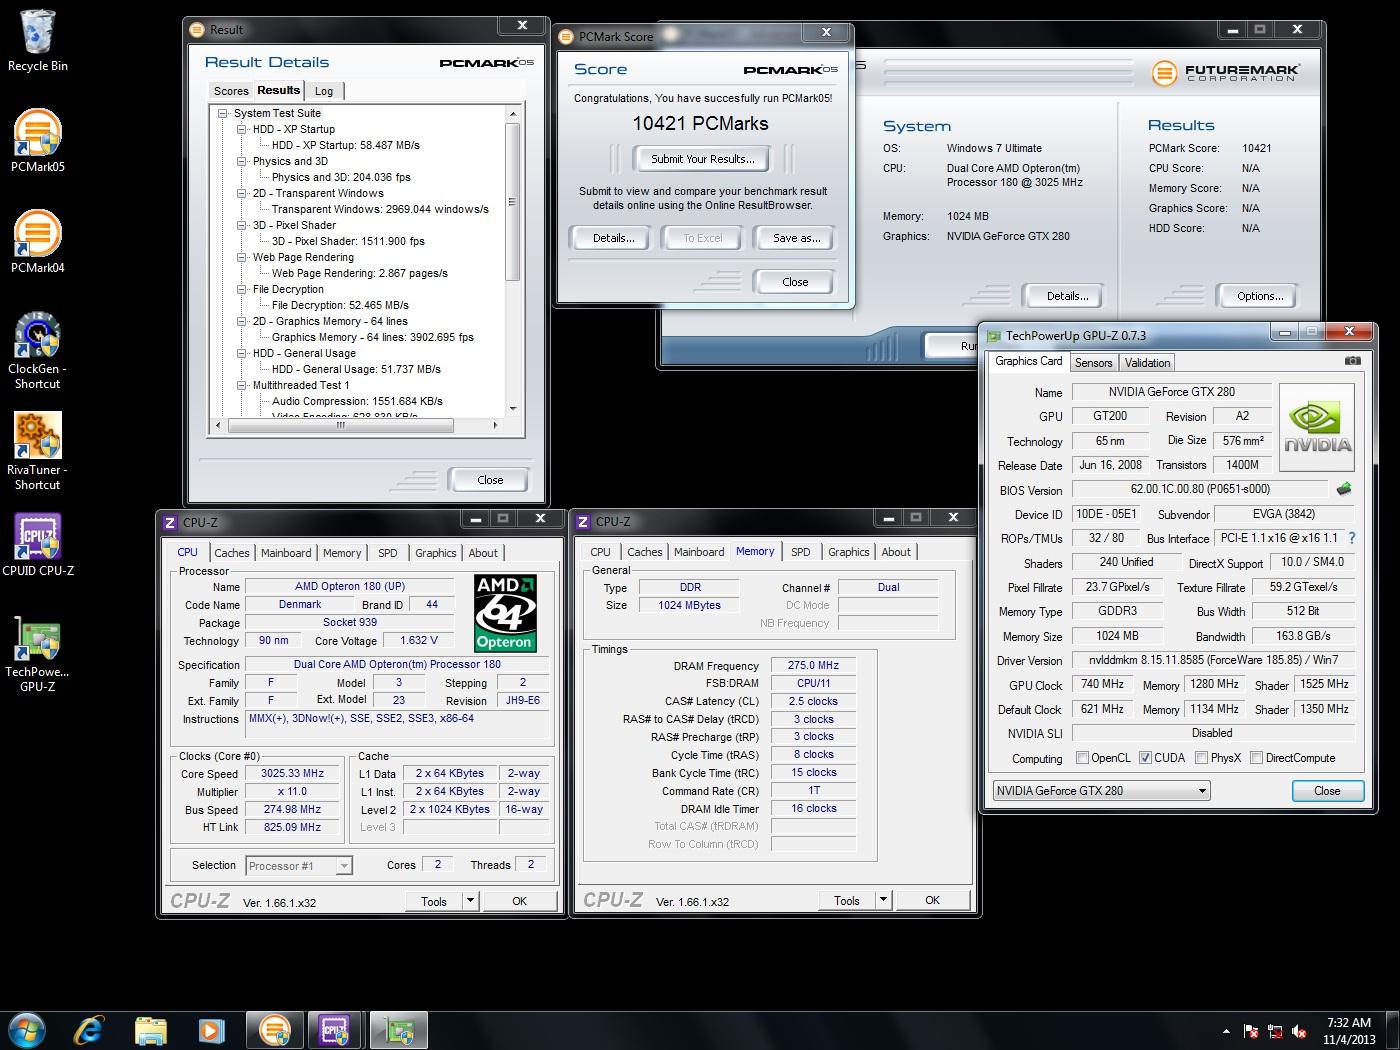
Task: Switch to PCMark05 taskbar button
Action: 274,1029
